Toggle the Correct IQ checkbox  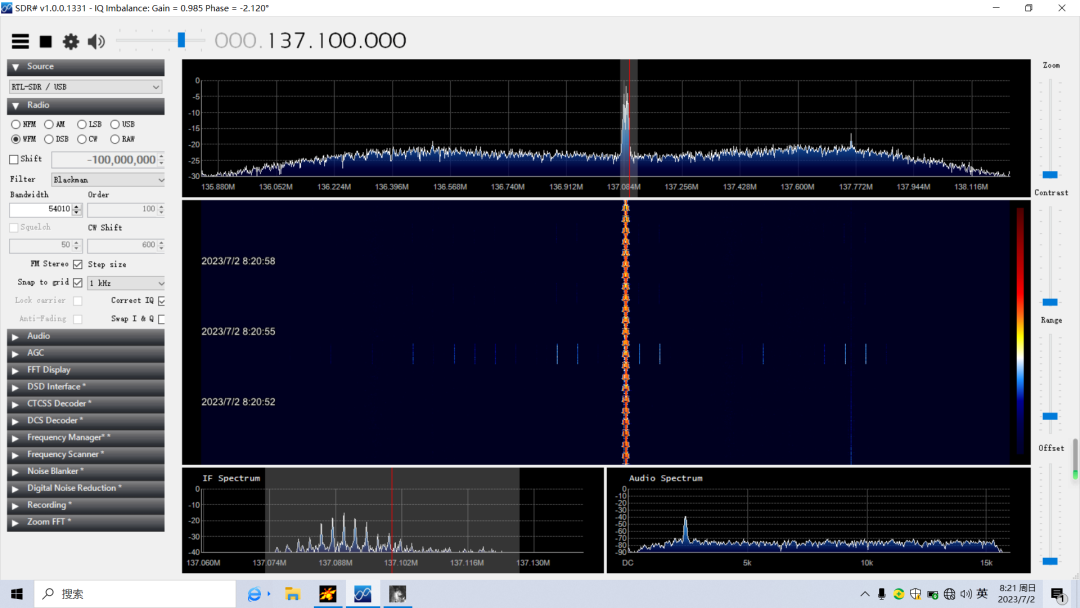(x=162, y=301)
